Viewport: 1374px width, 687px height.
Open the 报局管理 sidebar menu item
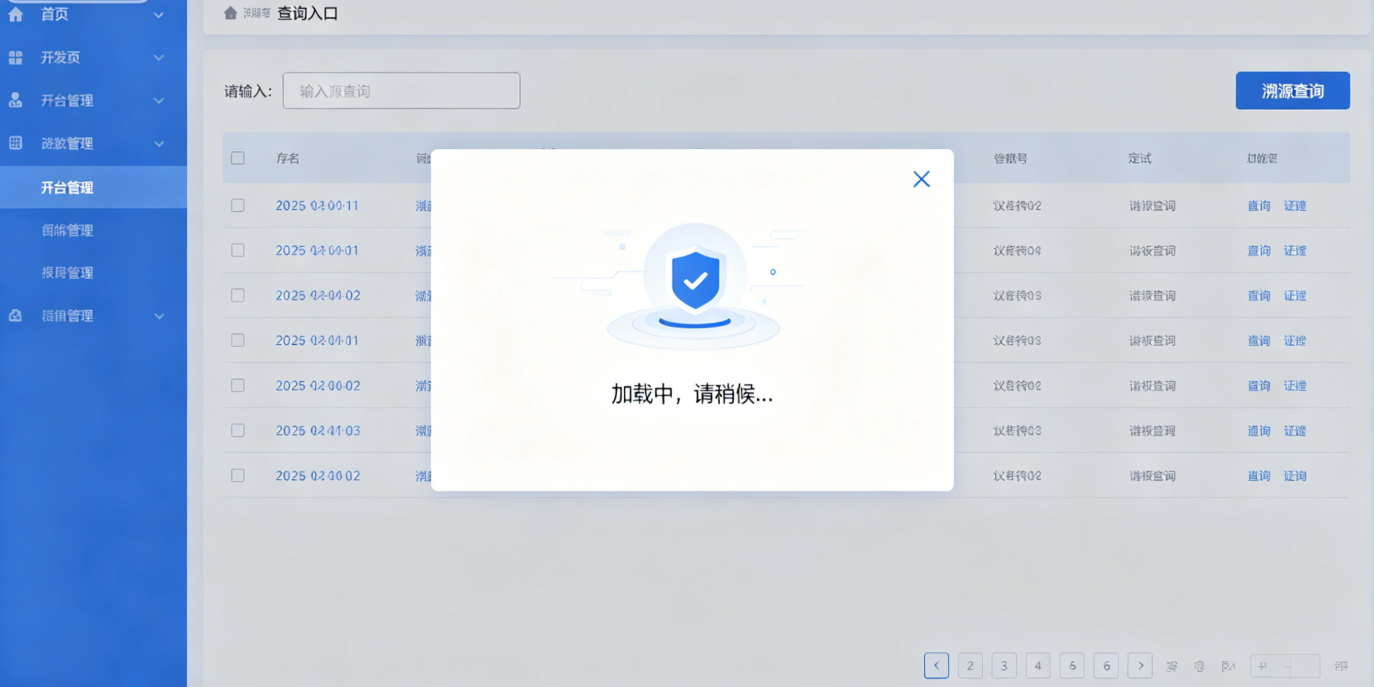point(94,272)
